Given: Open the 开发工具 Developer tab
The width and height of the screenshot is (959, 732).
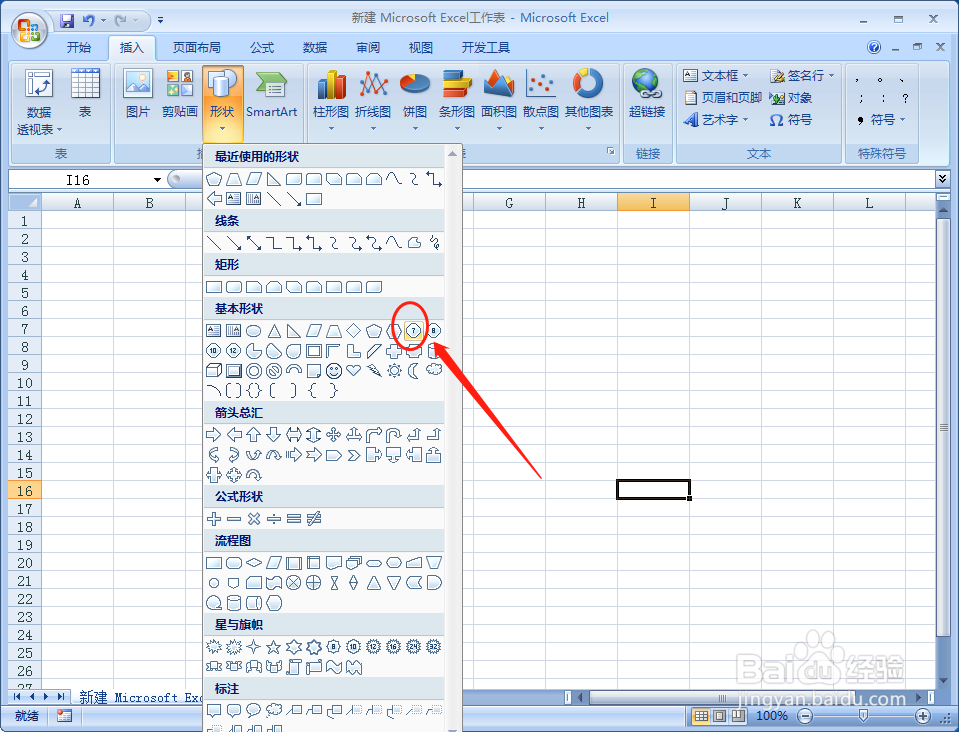Looking at the screenshot, I should (x=486, y=48).
